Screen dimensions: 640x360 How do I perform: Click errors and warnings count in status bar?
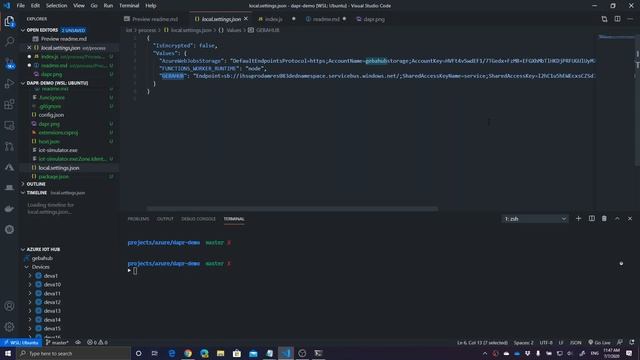pyautogui.click(x=97, y=342)
